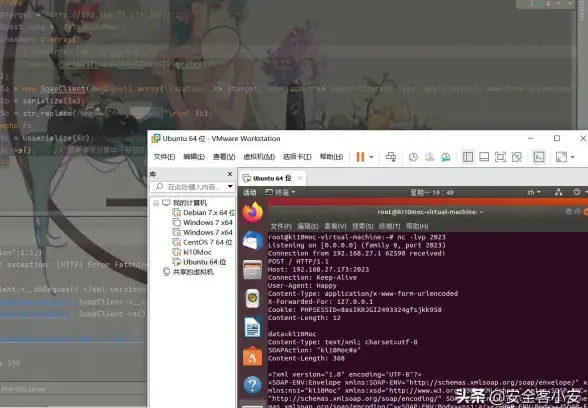Open the dropdown arrow next to pause button
This screenshot has width=588, height=408.
click(x=371, y=157)
